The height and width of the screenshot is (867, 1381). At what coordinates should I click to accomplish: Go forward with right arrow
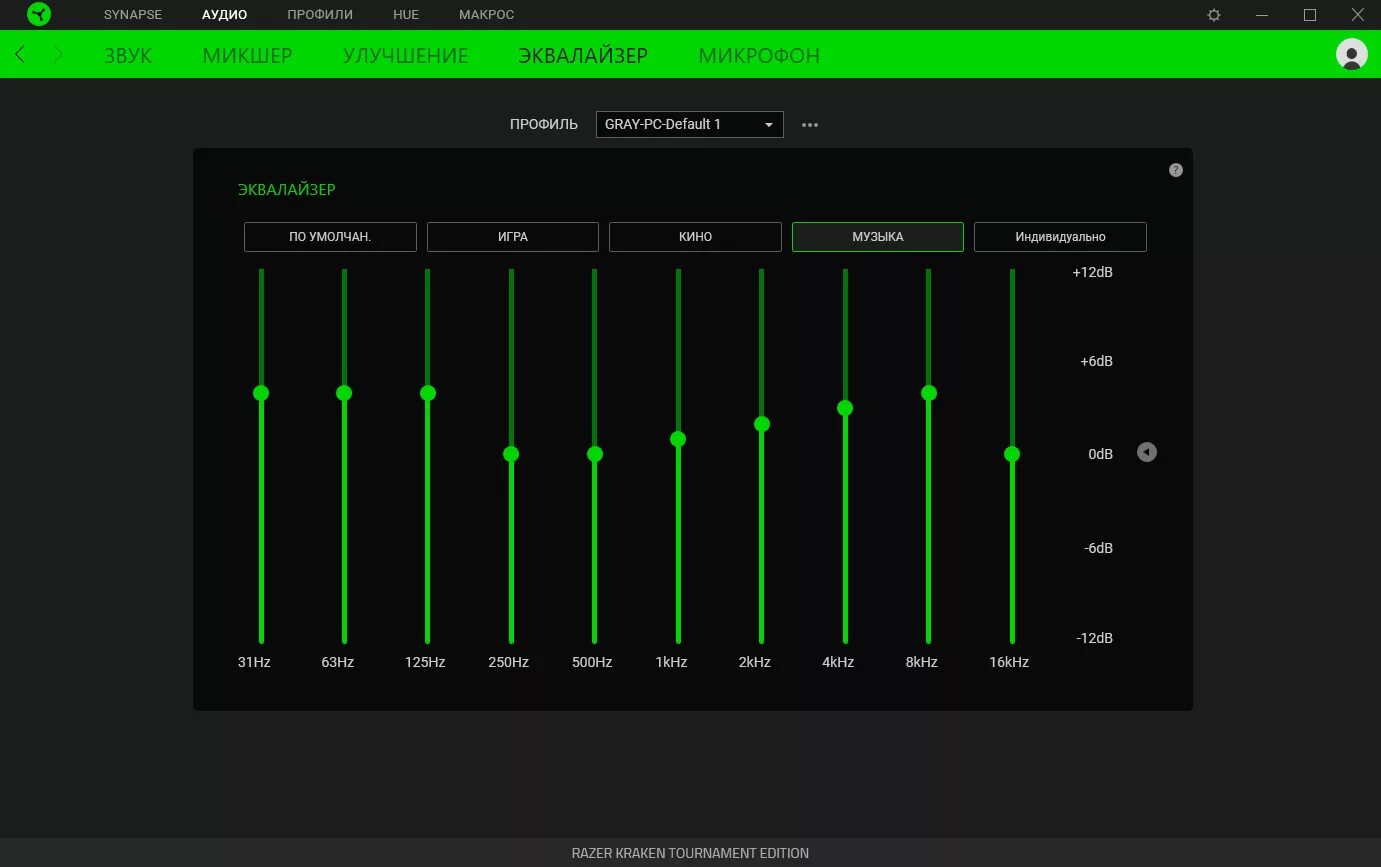(58, 54)
